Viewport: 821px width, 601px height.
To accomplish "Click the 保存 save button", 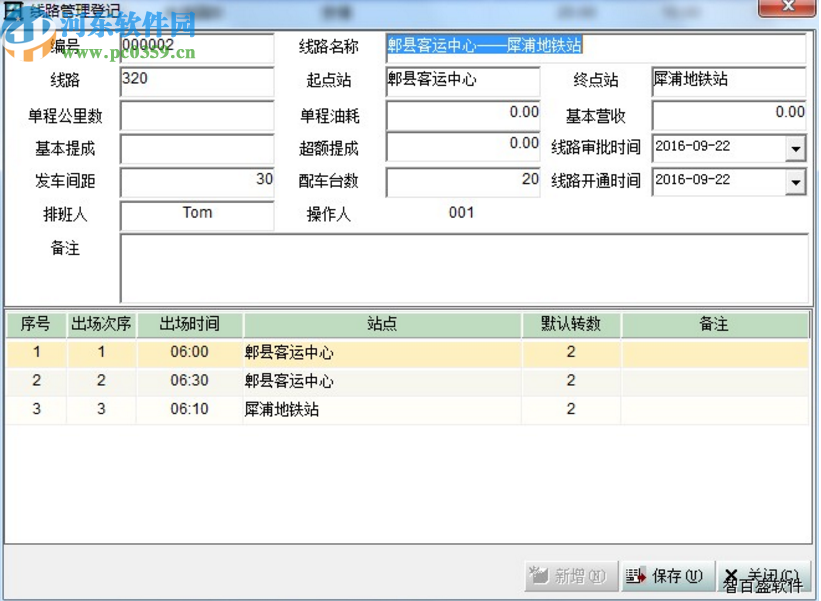I will pos(667,576).
